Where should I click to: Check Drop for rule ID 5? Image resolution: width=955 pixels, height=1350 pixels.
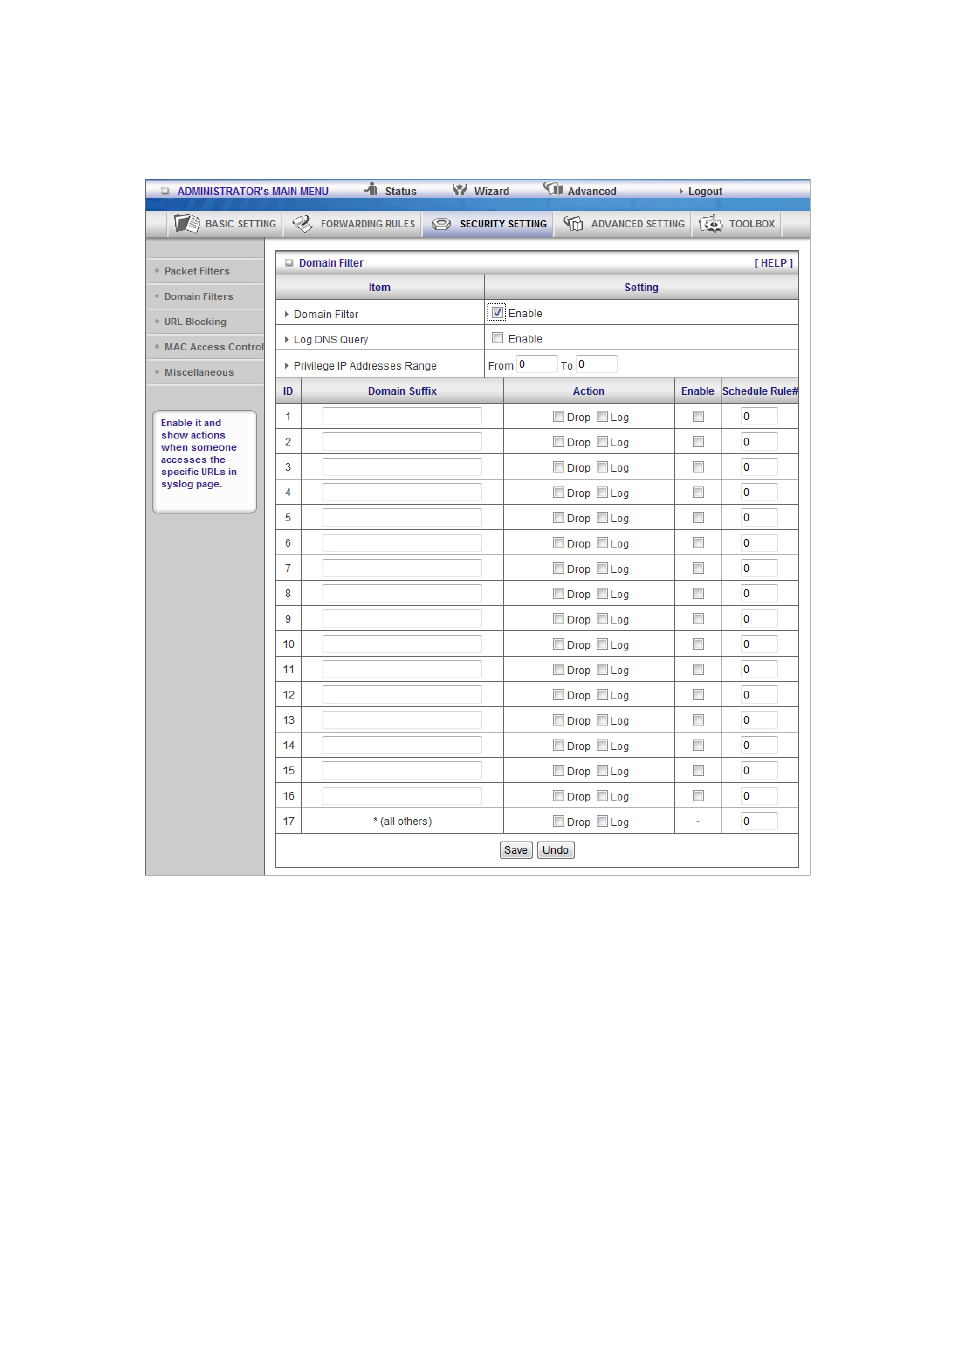click(558, 518)
